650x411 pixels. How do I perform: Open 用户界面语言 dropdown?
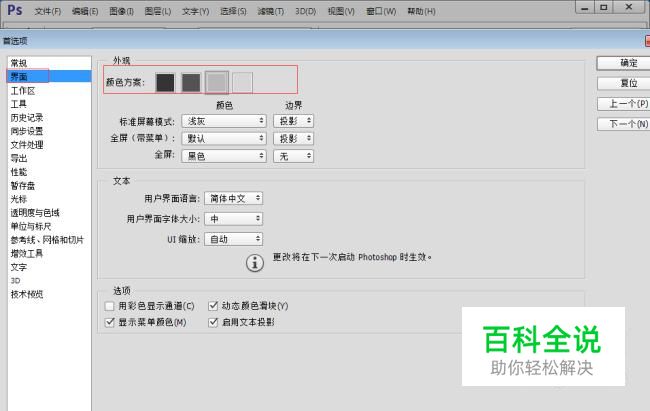[233, 198]
